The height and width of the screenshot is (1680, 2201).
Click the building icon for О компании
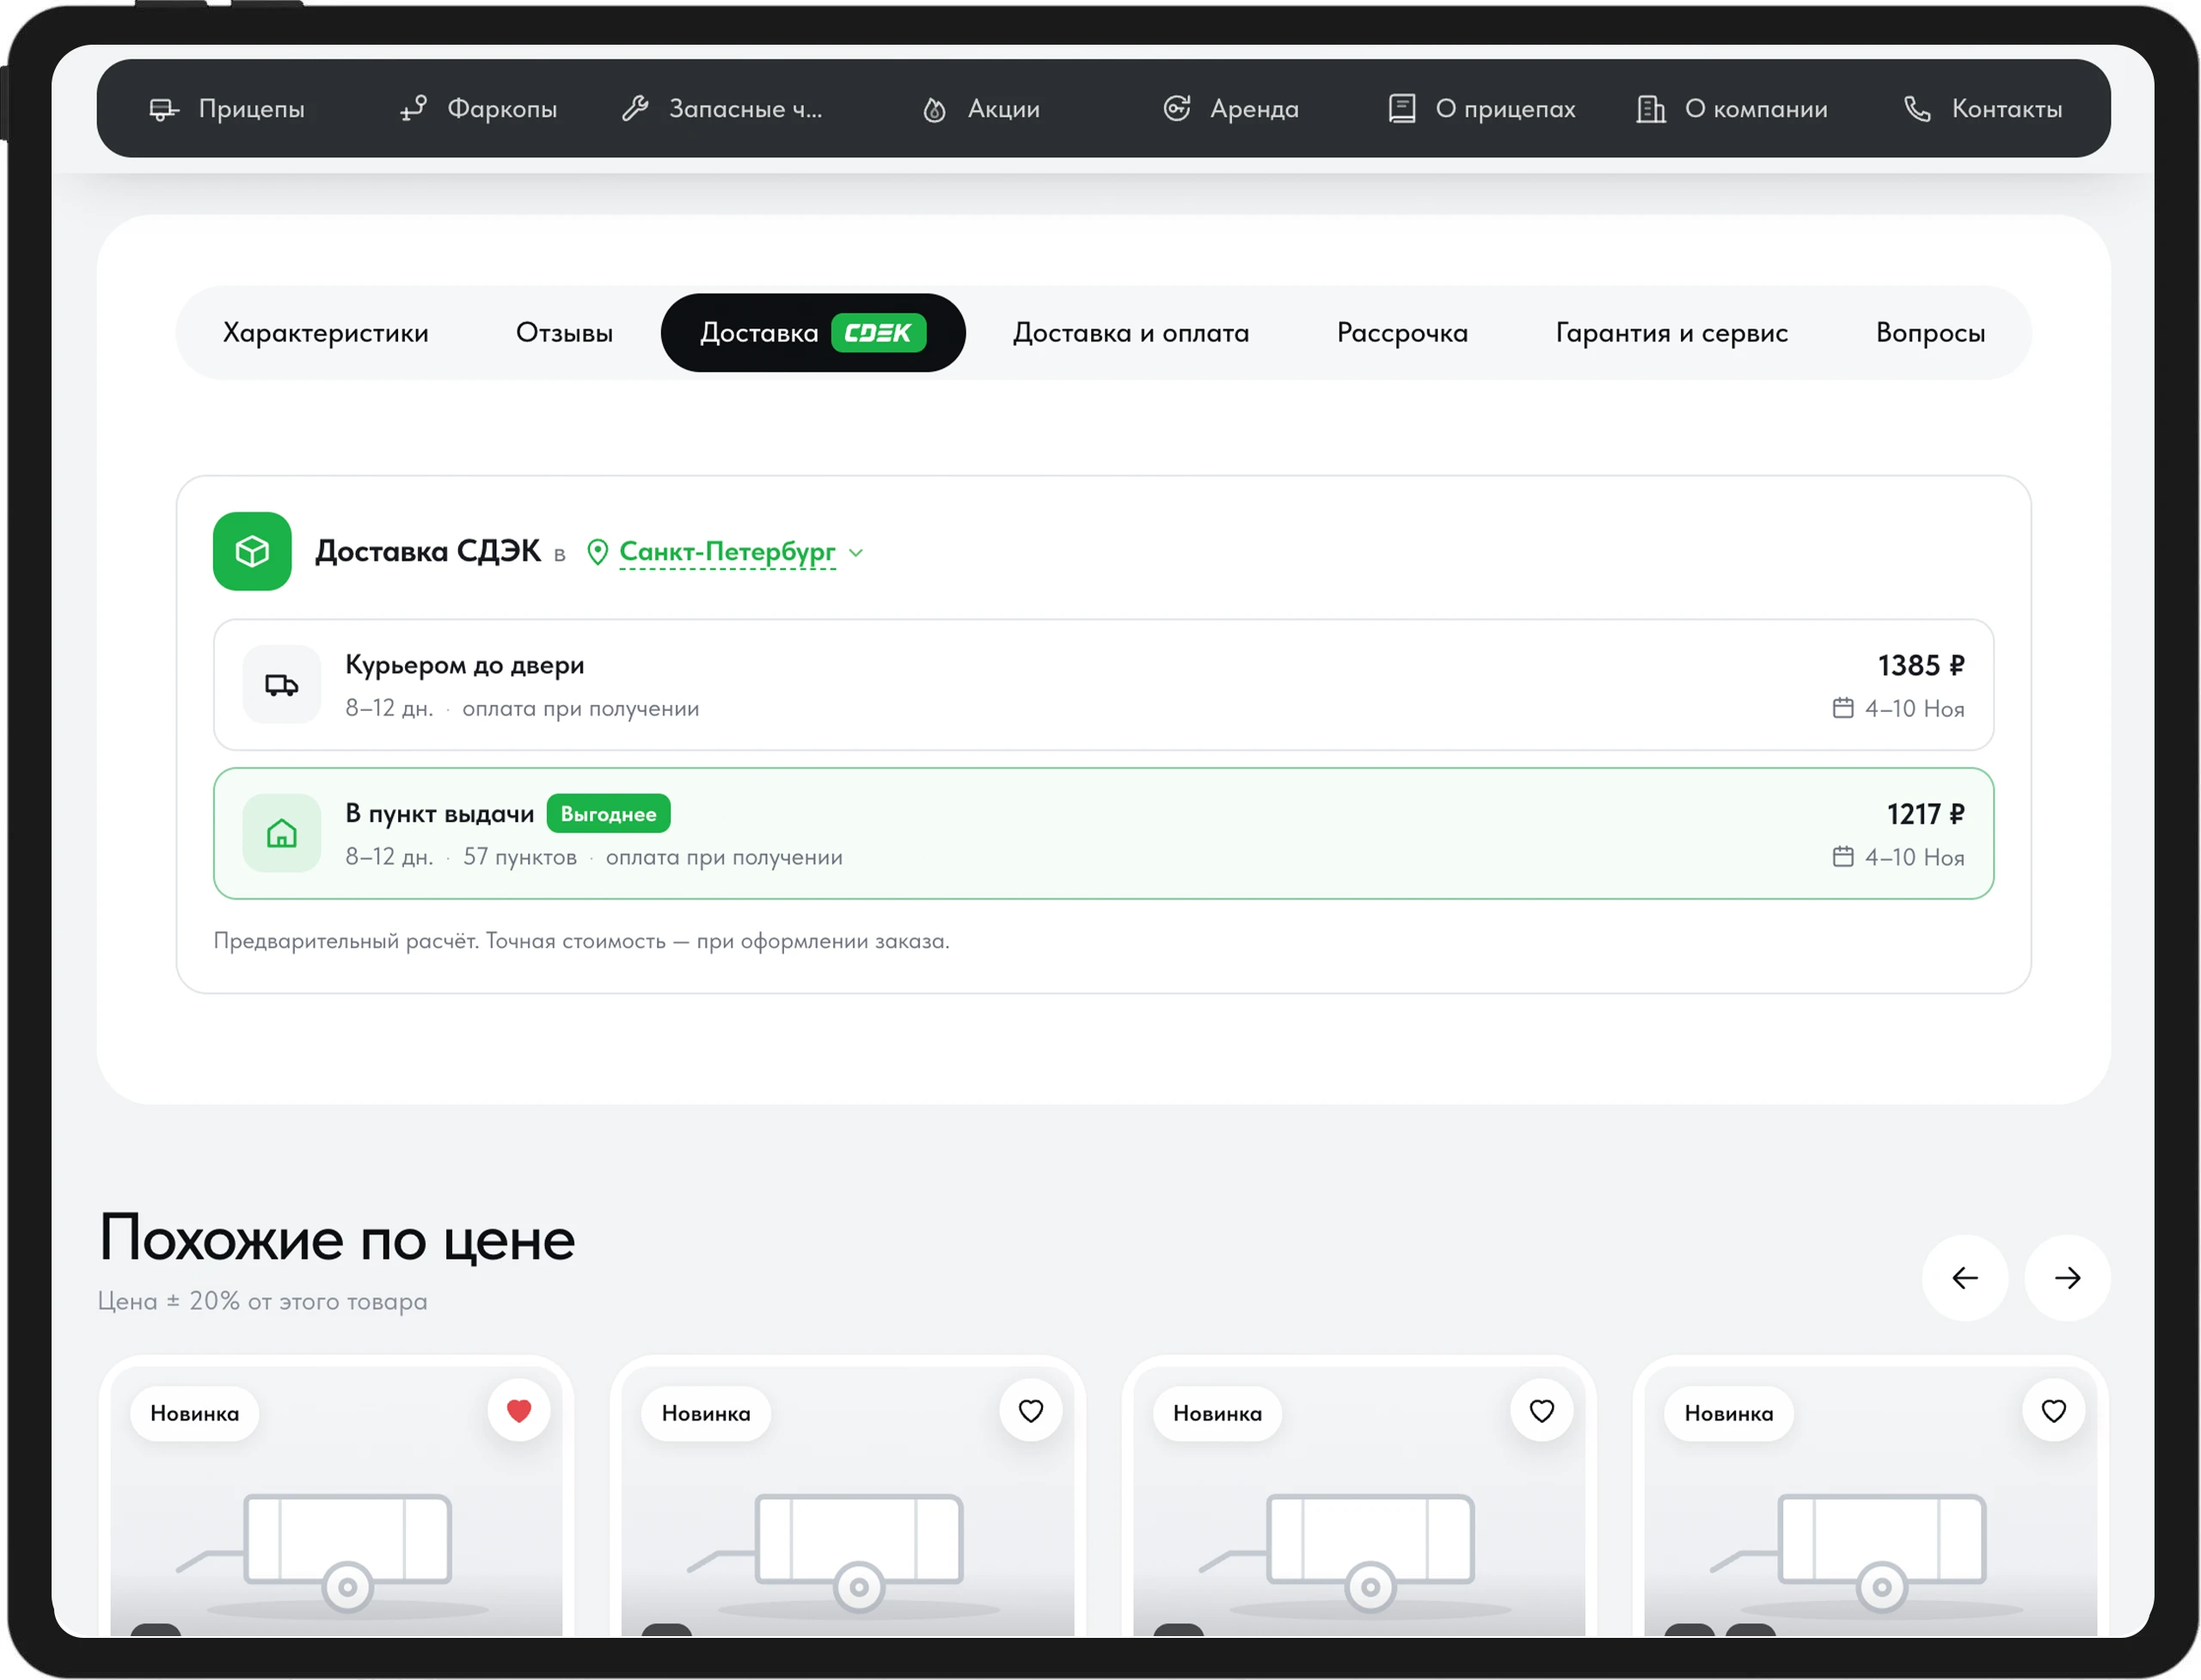click(1651, 108)
